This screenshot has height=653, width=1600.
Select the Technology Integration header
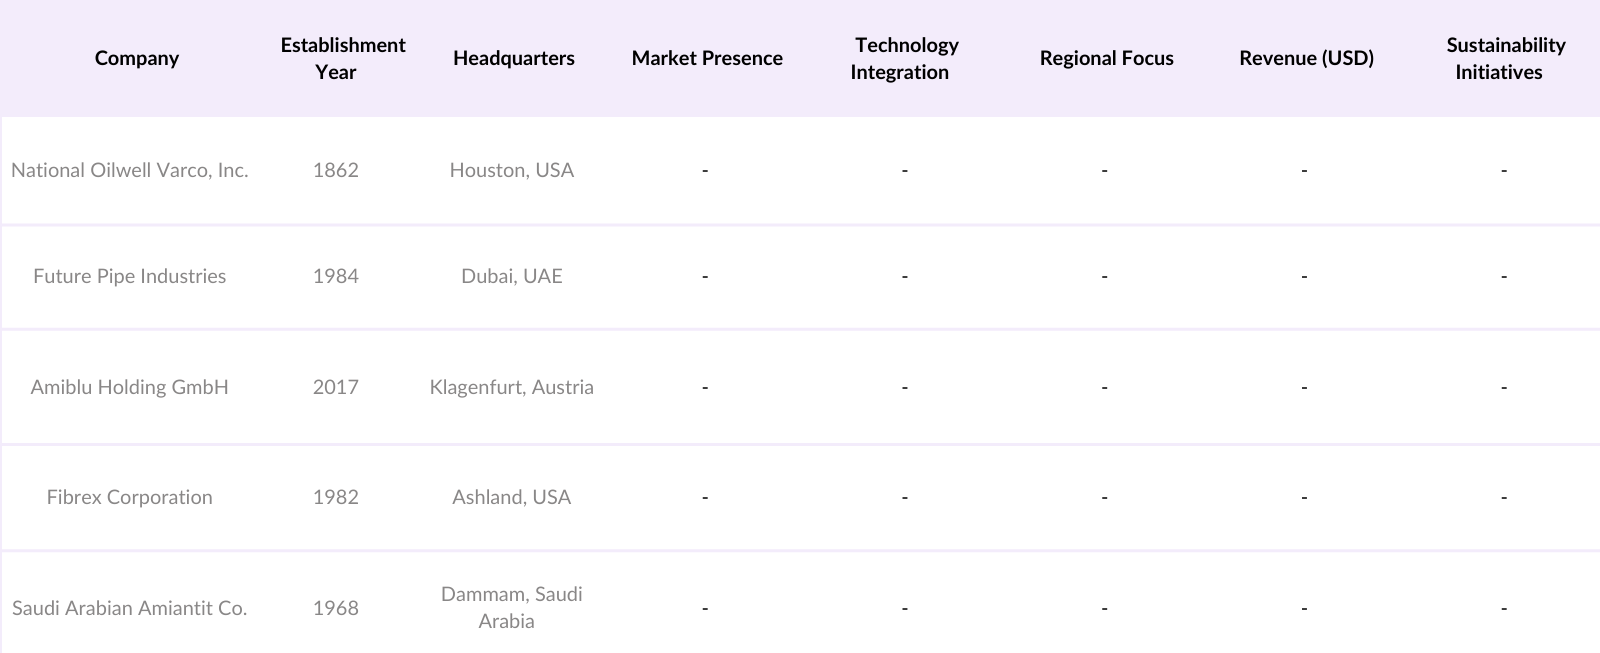(x=905, y=58)
